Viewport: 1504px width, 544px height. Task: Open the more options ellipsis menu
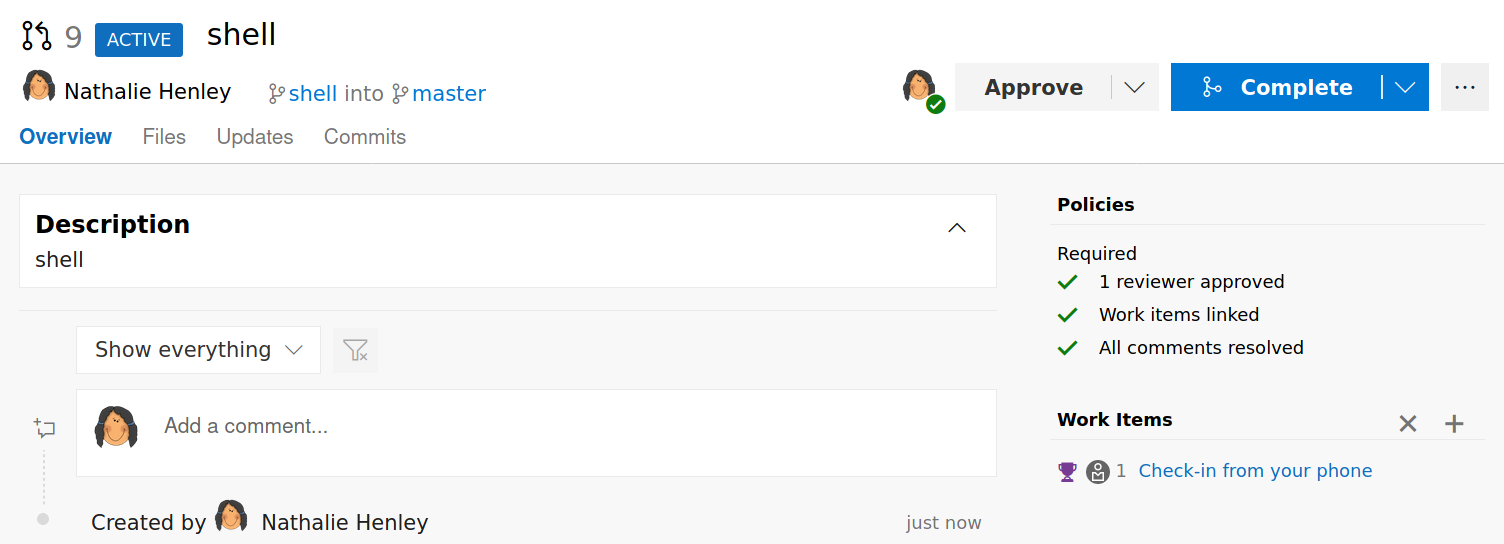(1465, 87)
